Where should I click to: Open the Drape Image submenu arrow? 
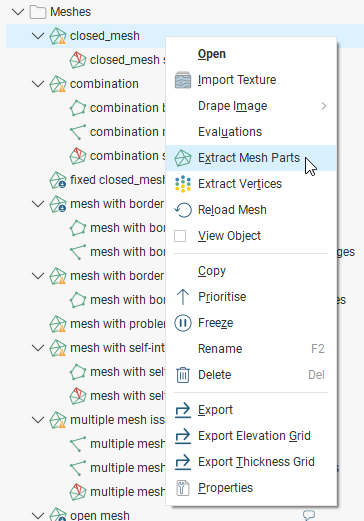[323, 106]
